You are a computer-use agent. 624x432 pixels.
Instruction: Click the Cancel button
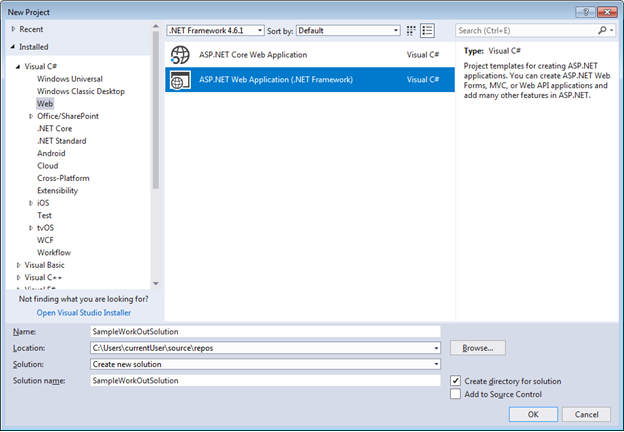click(x=586, y=414)
